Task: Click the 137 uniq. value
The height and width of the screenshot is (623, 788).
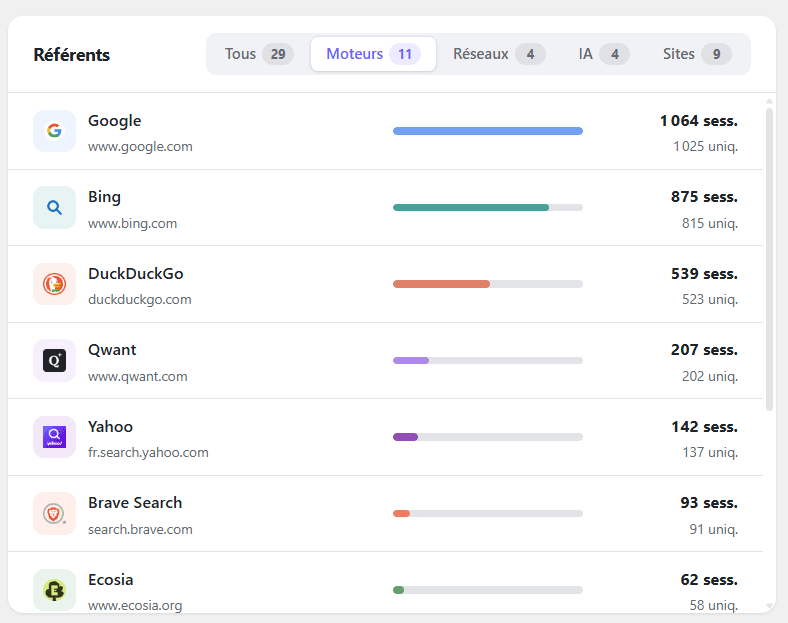Action: point(710,453)
